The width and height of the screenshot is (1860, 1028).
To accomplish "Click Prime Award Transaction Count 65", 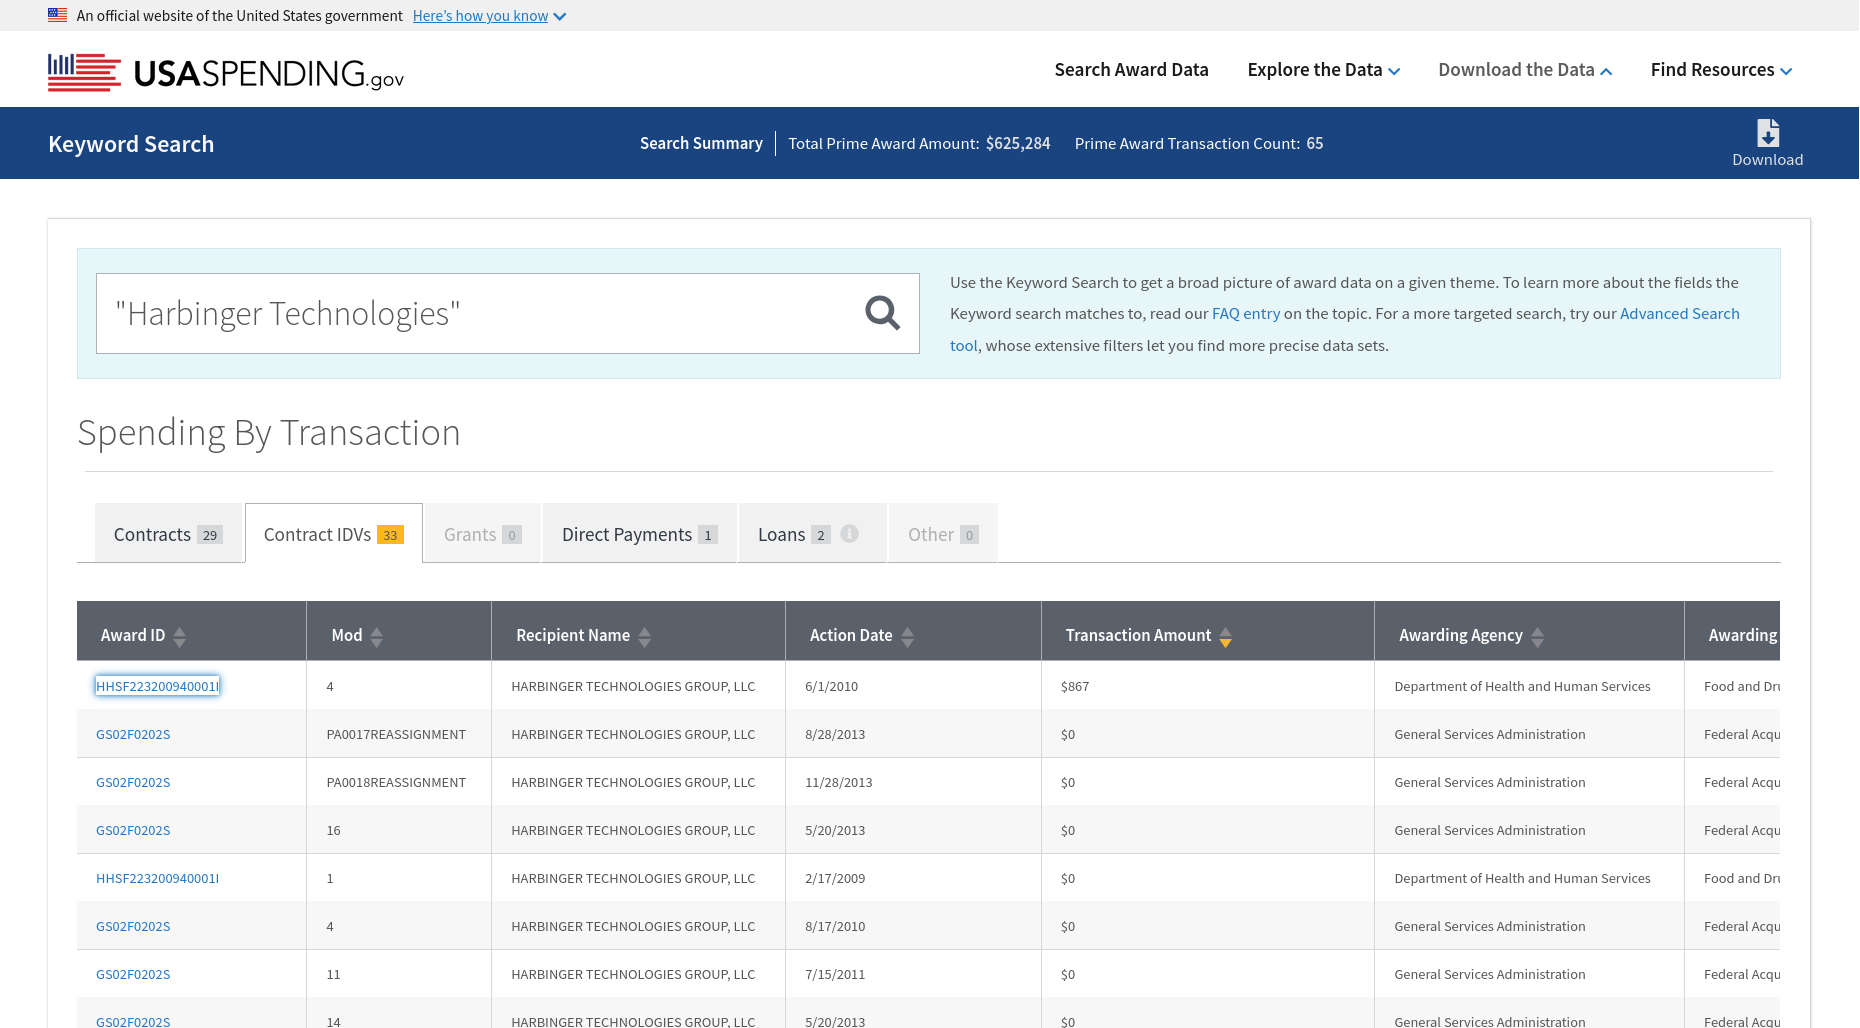I will pos(1199,143).
